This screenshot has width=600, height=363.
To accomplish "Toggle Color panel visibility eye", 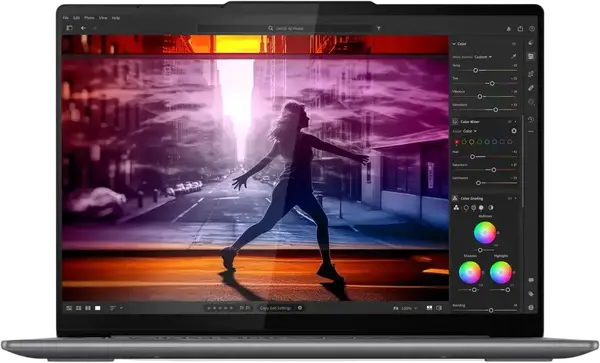I will click(514, 44).
